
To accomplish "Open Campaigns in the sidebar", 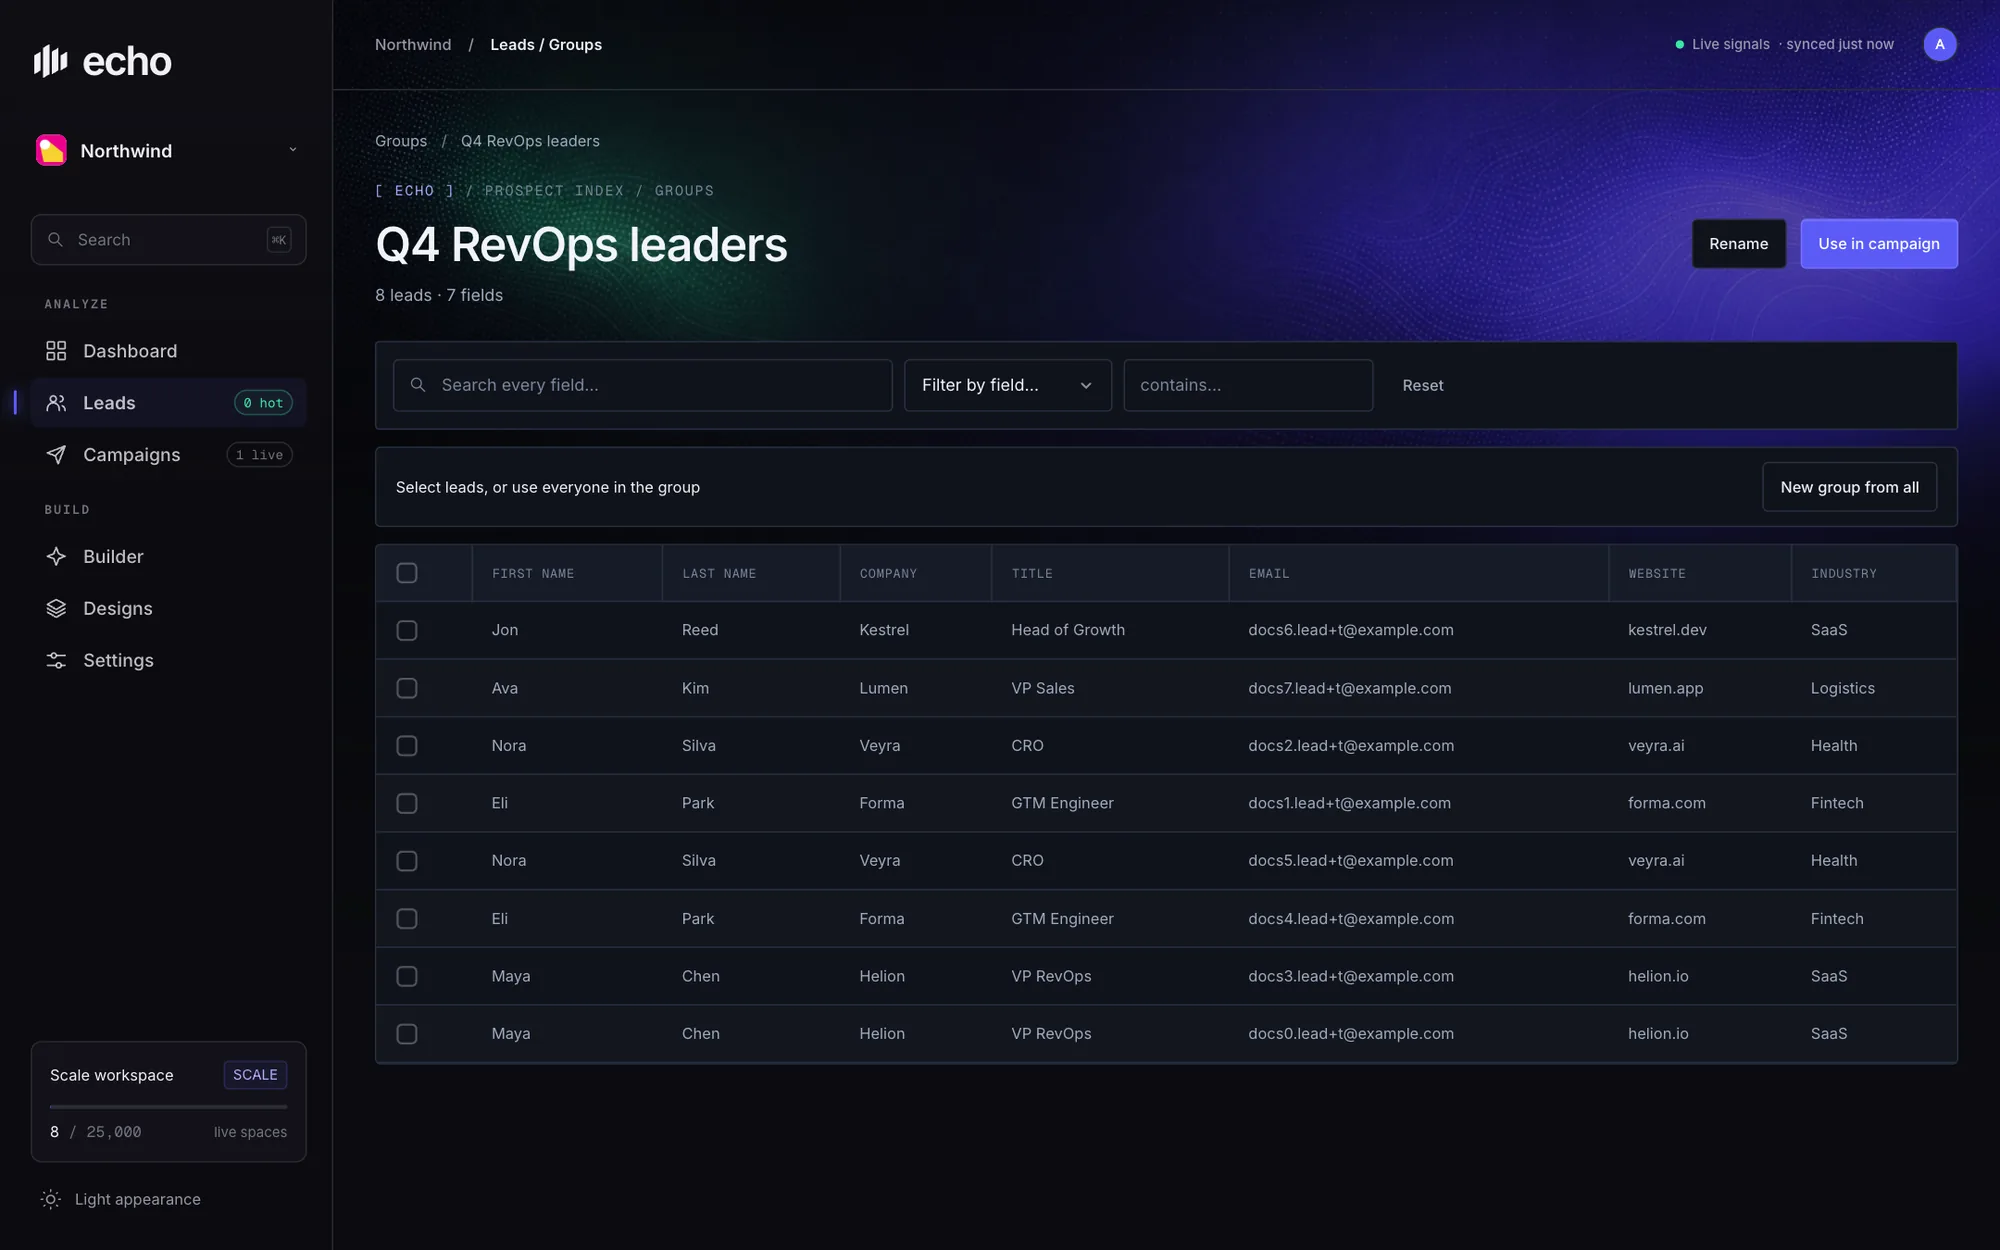I will [168, 455].
